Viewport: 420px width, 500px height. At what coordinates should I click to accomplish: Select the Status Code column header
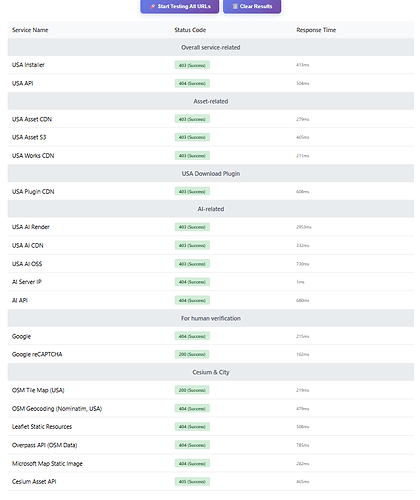(x=190, y=30)
